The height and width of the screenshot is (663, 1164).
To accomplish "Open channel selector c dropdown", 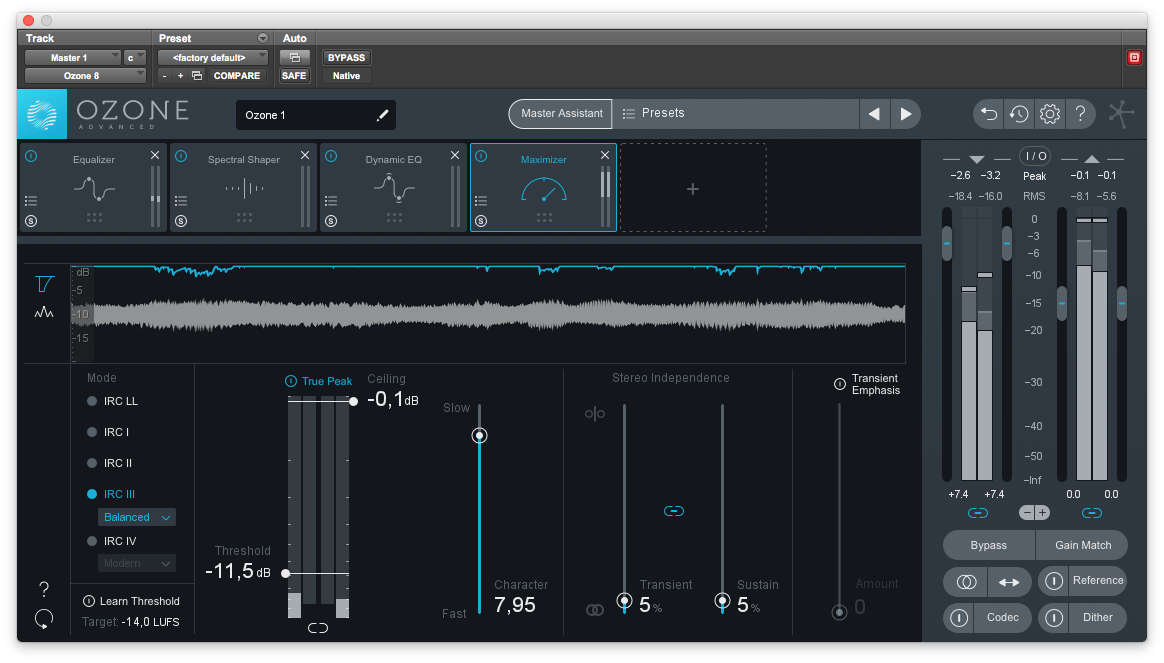I will click(134, 57).
